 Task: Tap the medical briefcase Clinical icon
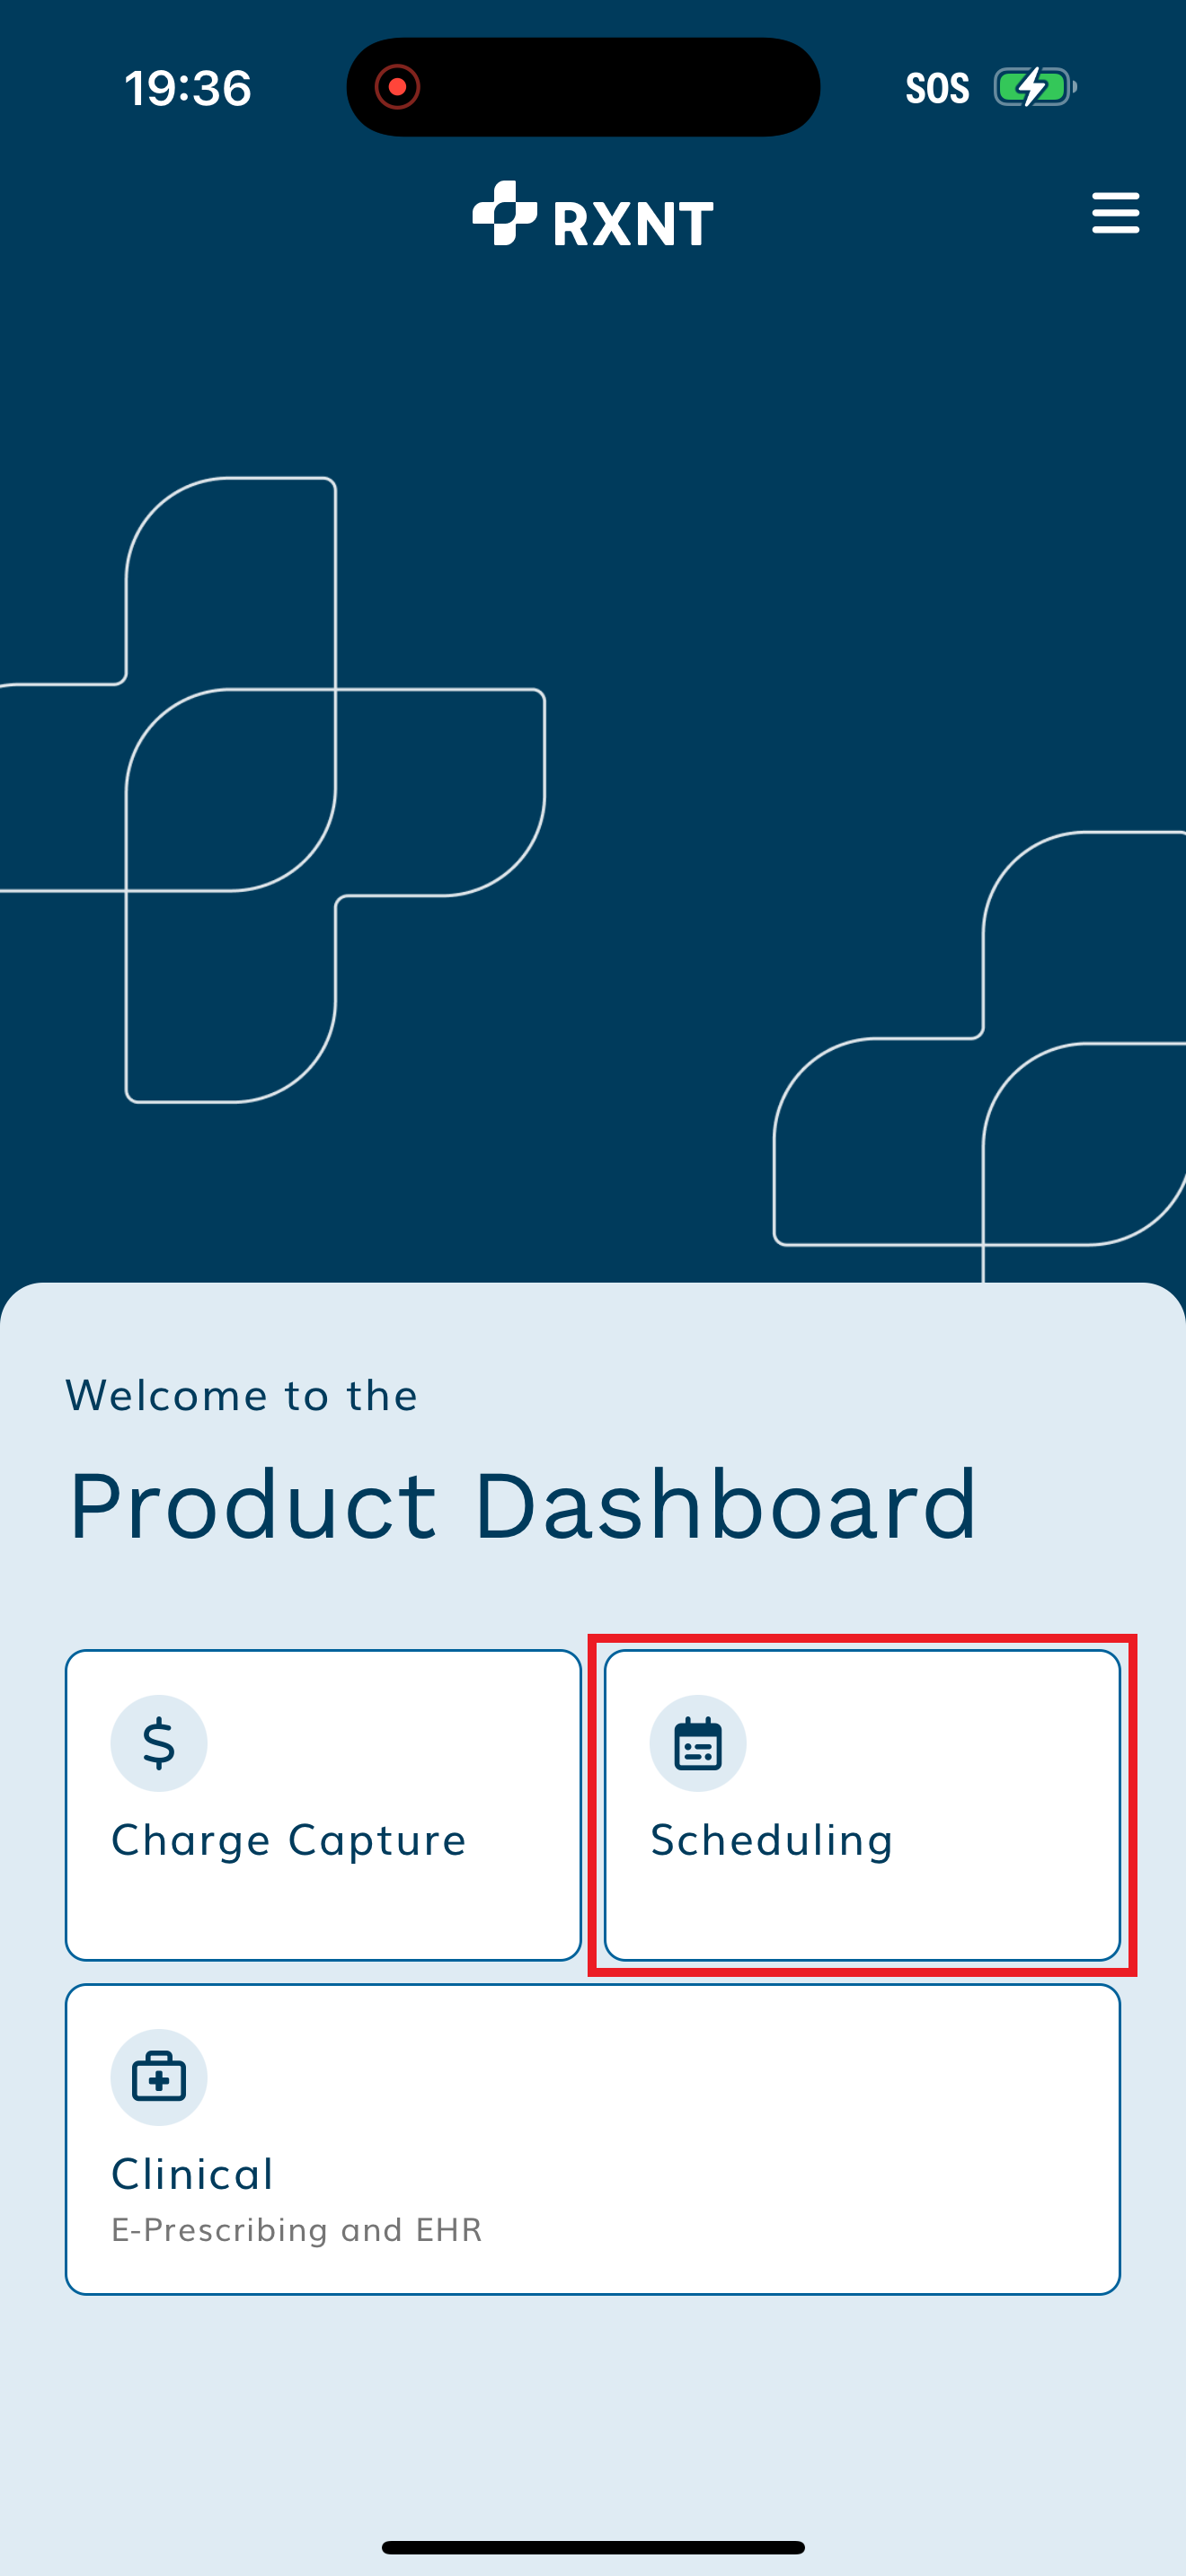click(x=159, y=2077)
